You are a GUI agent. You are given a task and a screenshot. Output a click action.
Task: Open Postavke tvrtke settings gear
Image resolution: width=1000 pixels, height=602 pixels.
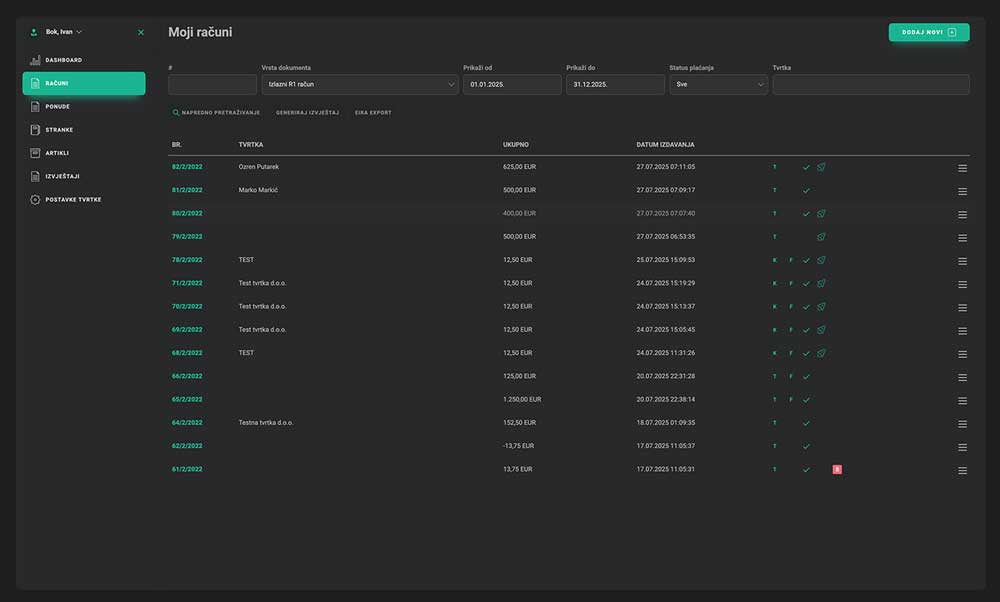click(x=36, y=200)
